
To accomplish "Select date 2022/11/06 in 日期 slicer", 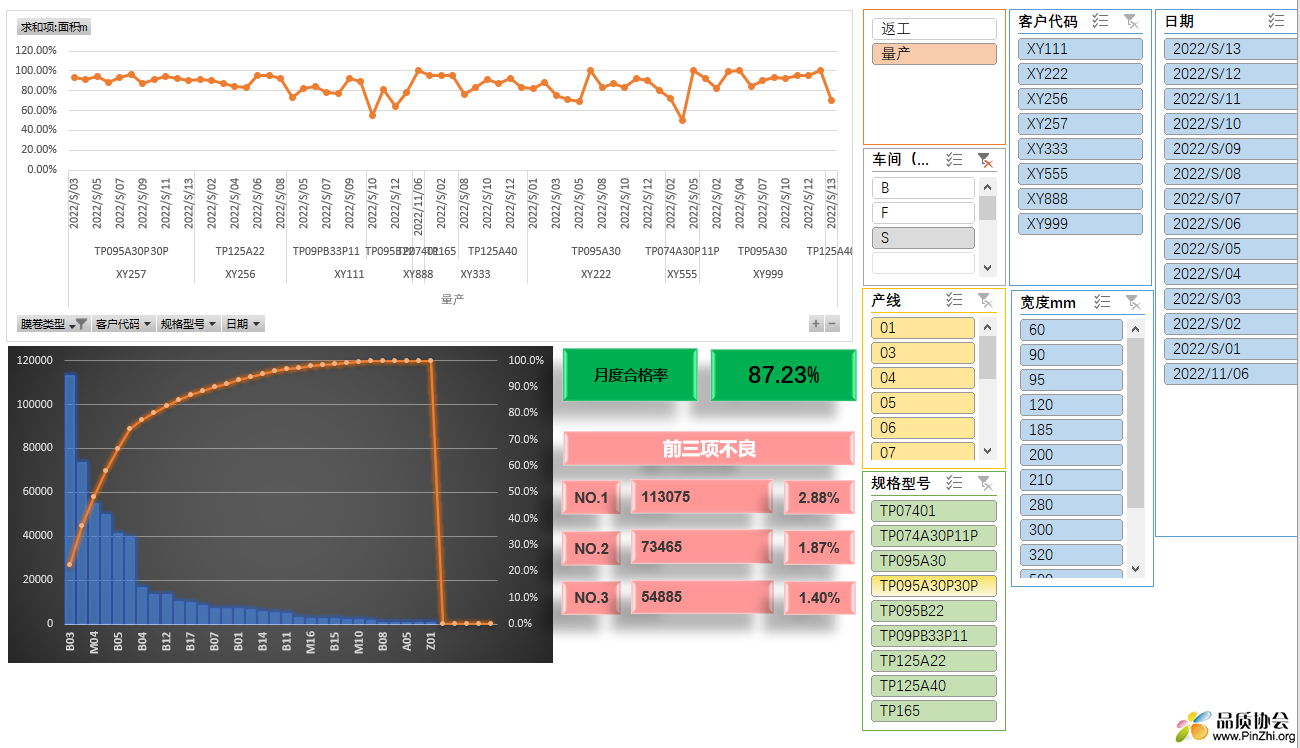I will point(1231,374).
